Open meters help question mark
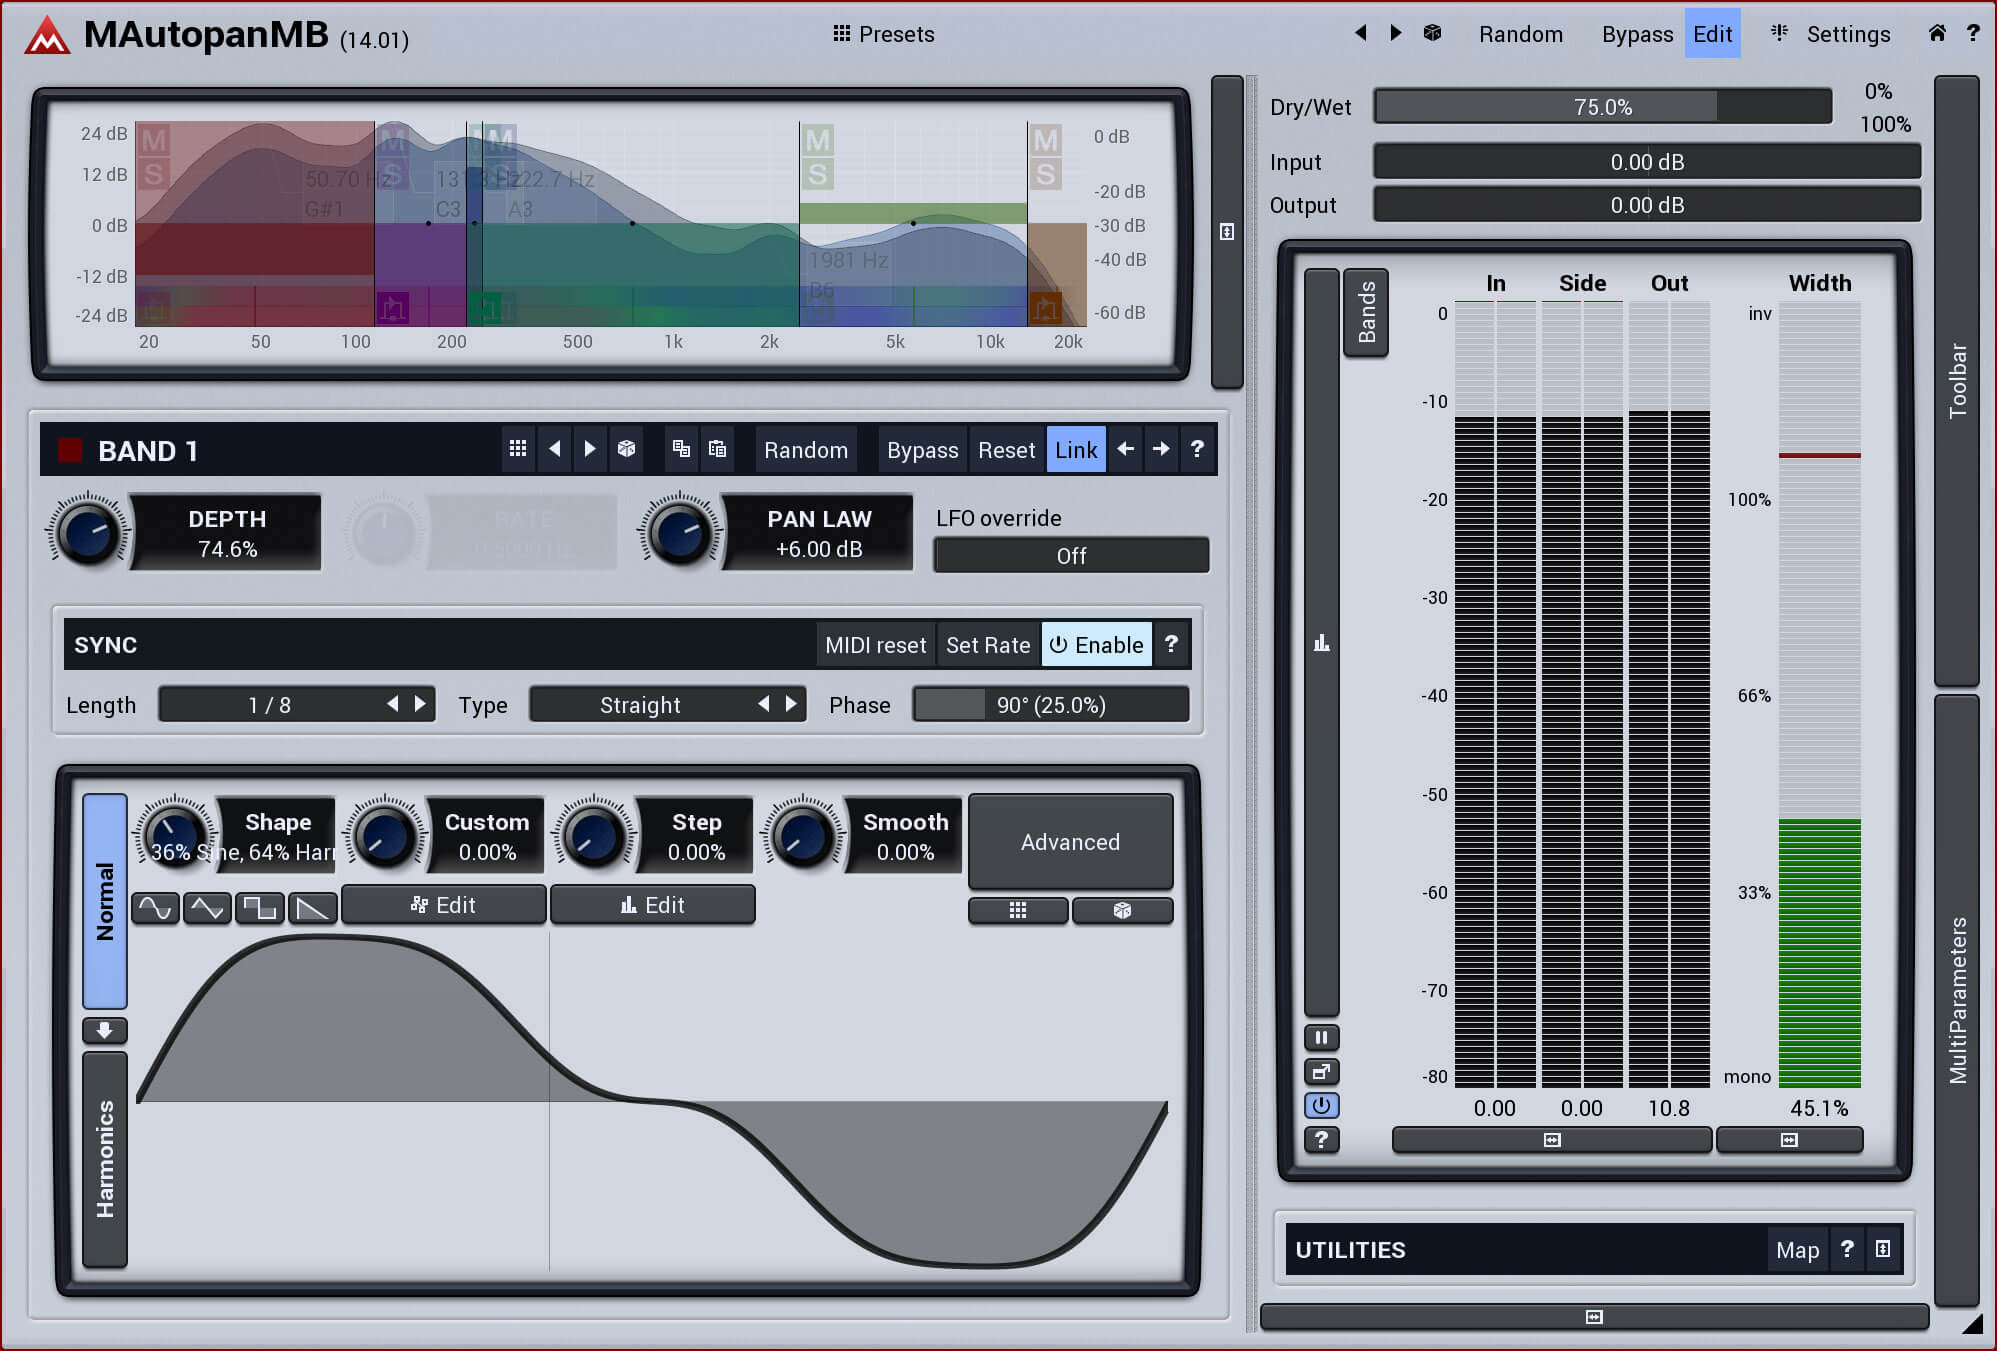Screen dimensions: 1997x1351 [x=1321, y=1139]
